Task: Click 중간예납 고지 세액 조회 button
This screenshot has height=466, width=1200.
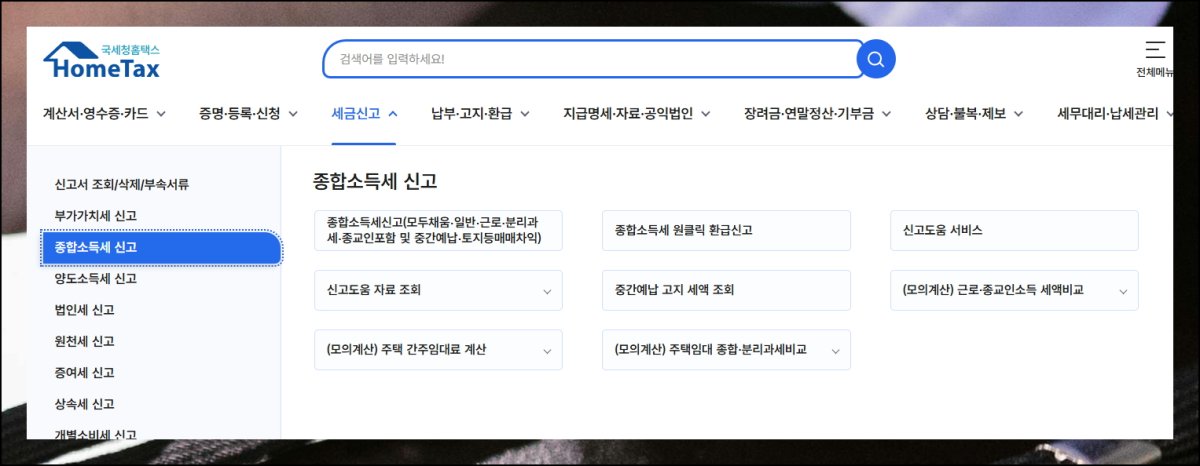Action: point(726,290)
